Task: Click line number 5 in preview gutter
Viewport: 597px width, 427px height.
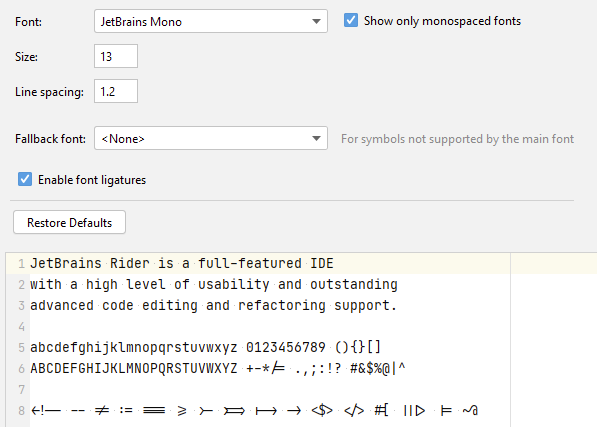Action: pyautogui.click(x=21, y=347)
